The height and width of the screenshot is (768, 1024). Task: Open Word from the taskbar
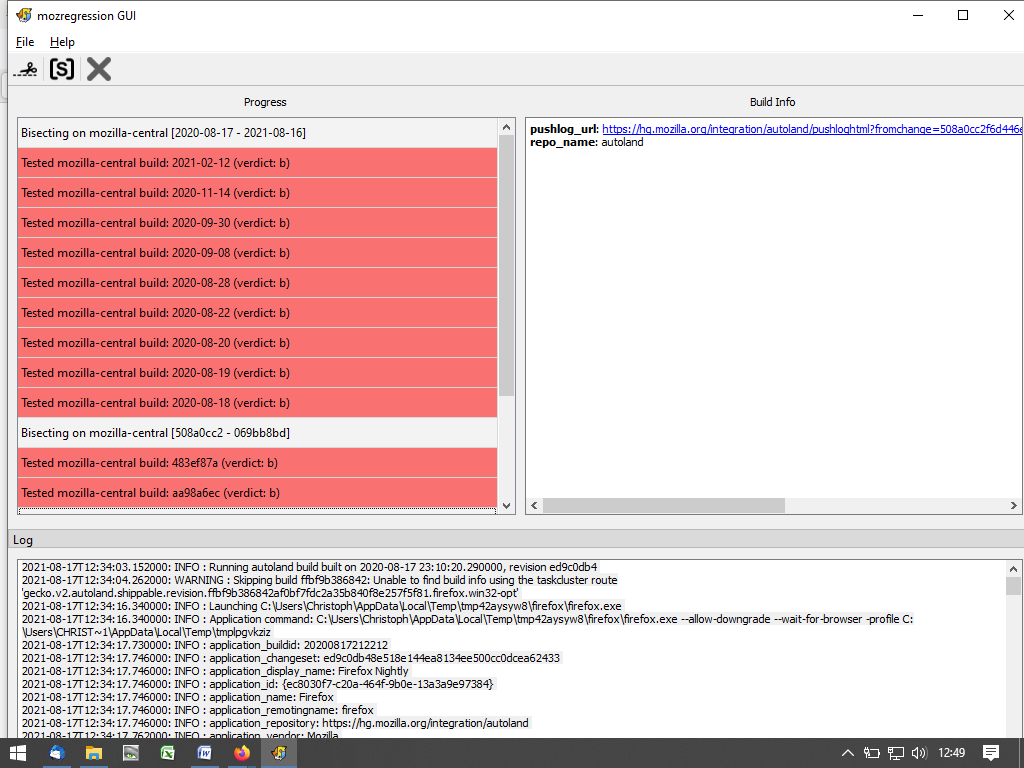(205, 753)
